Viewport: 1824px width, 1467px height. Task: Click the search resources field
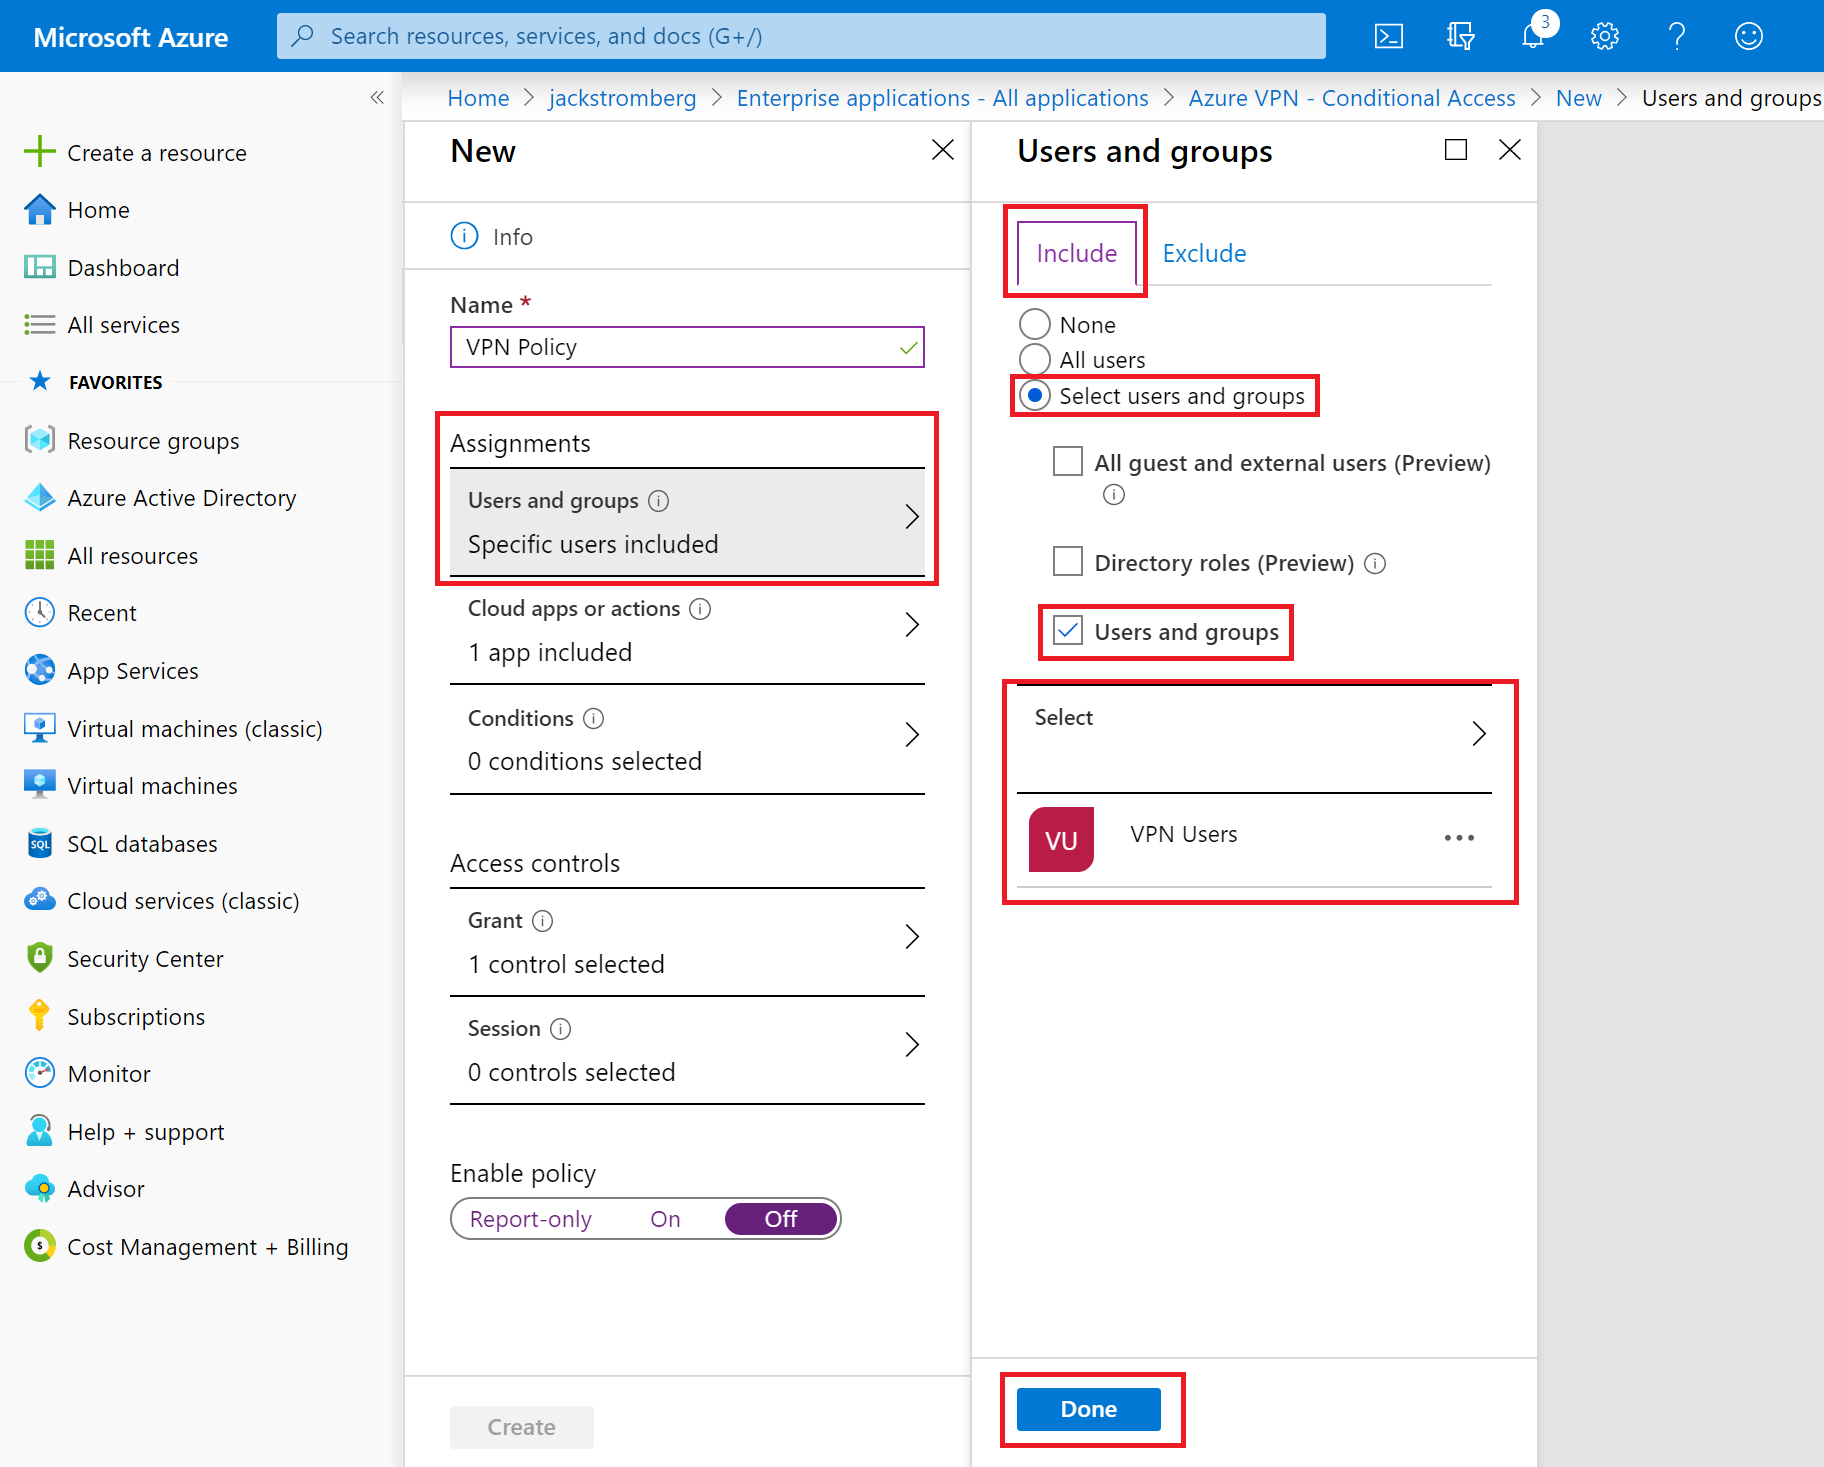(801, 36)
